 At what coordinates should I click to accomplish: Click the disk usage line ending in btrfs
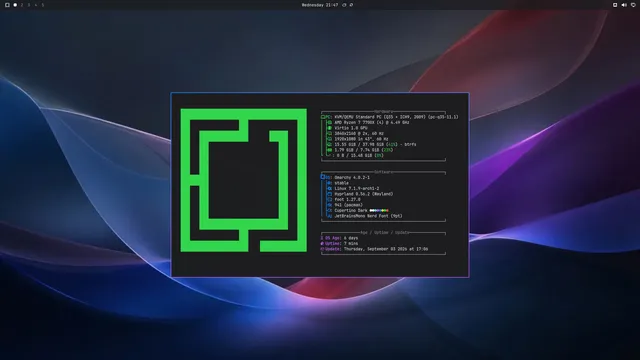(x=376, y=144)
